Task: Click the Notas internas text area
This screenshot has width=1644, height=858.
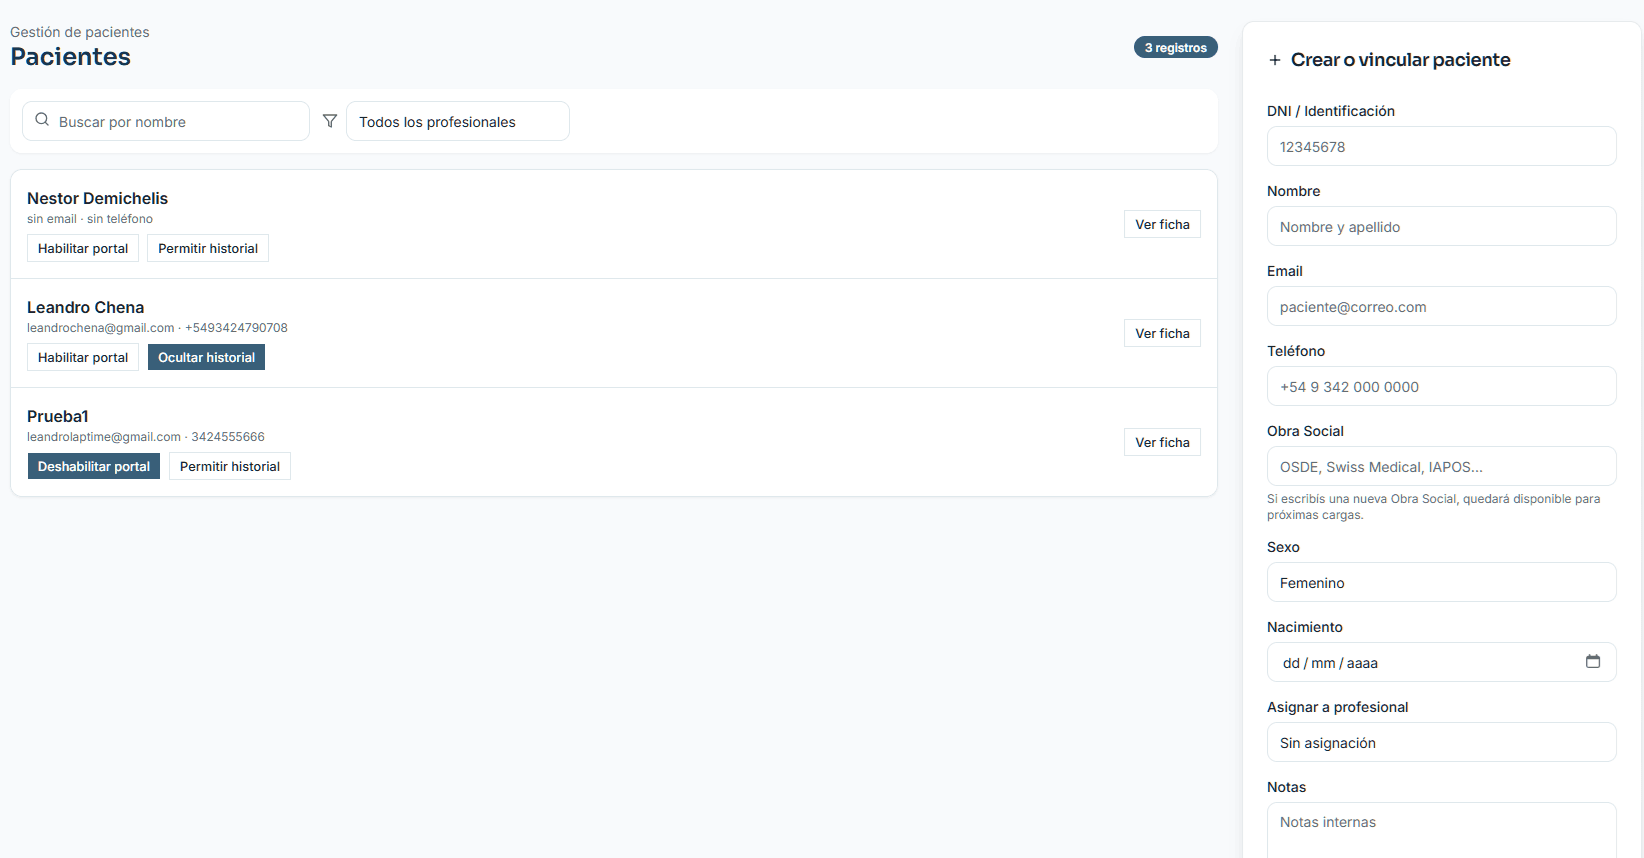Action: [x=1441, y=830]
